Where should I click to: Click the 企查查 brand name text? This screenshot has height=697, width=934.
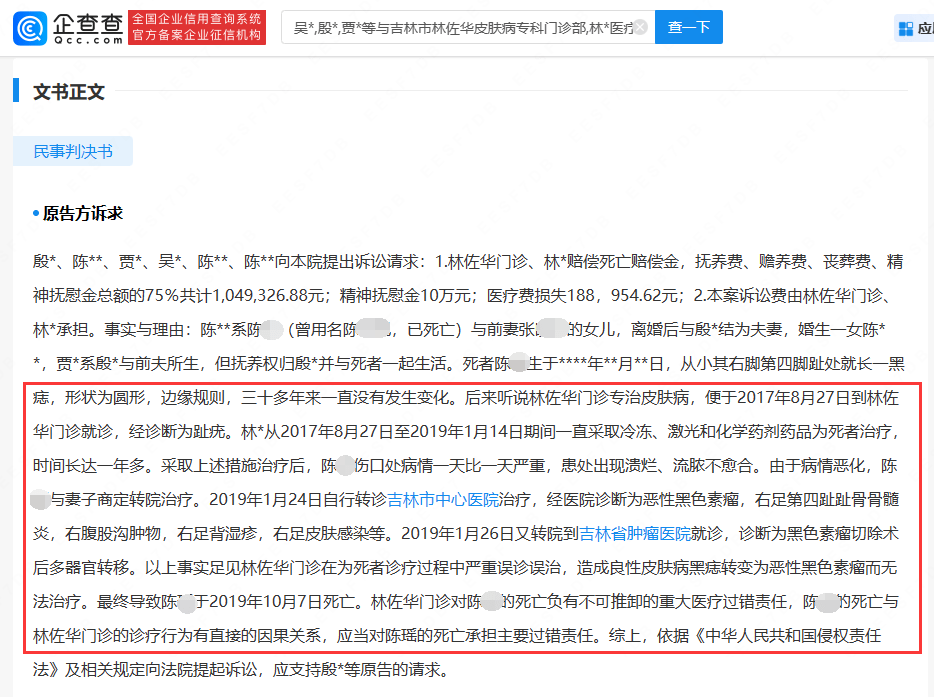88,24
